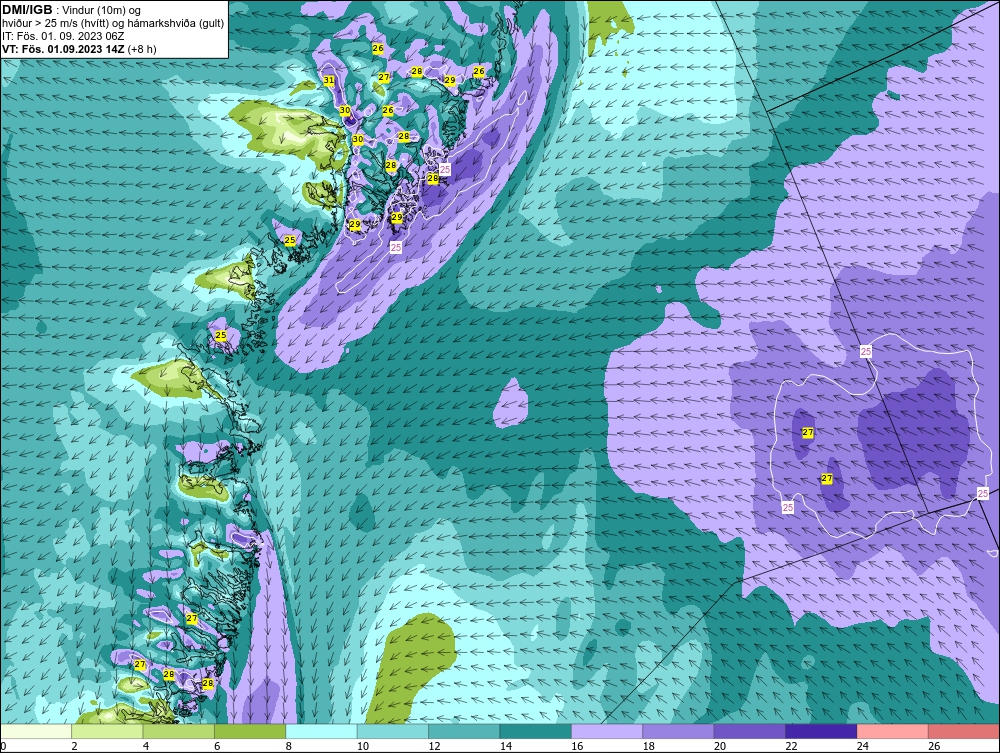Click the 12–14 m/s medium teal legend swatch

(465, 731)
